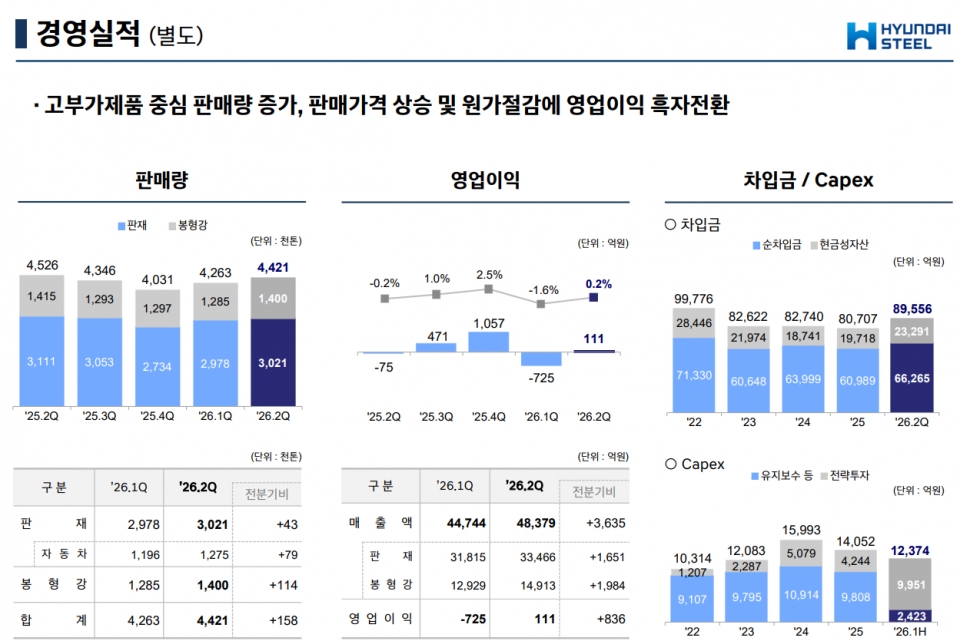The height and width of the screenshot is (641, 960).
Task: Click the 1,415 gray segment of '25.2Q
Action: 42,296
